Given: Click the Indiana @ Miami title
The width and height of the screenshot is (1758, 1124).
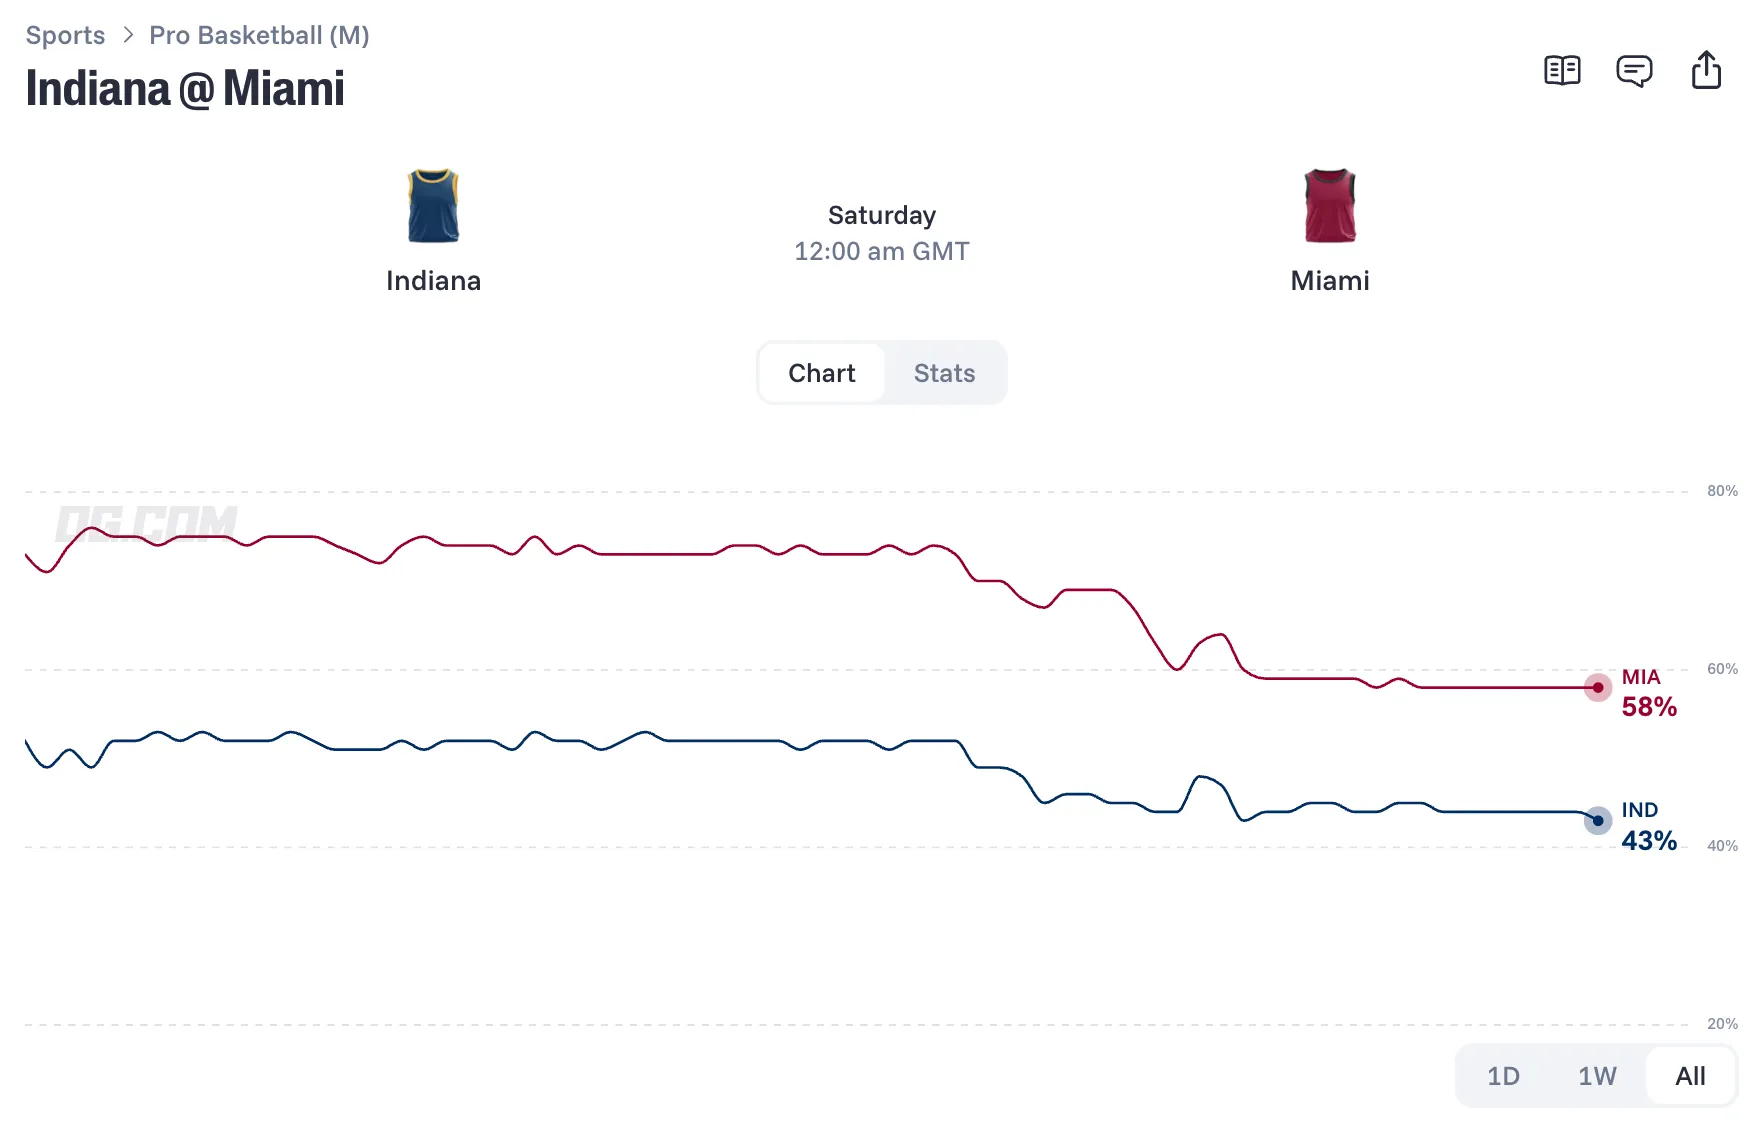Looking at the screenshot, I should point(185,88).
